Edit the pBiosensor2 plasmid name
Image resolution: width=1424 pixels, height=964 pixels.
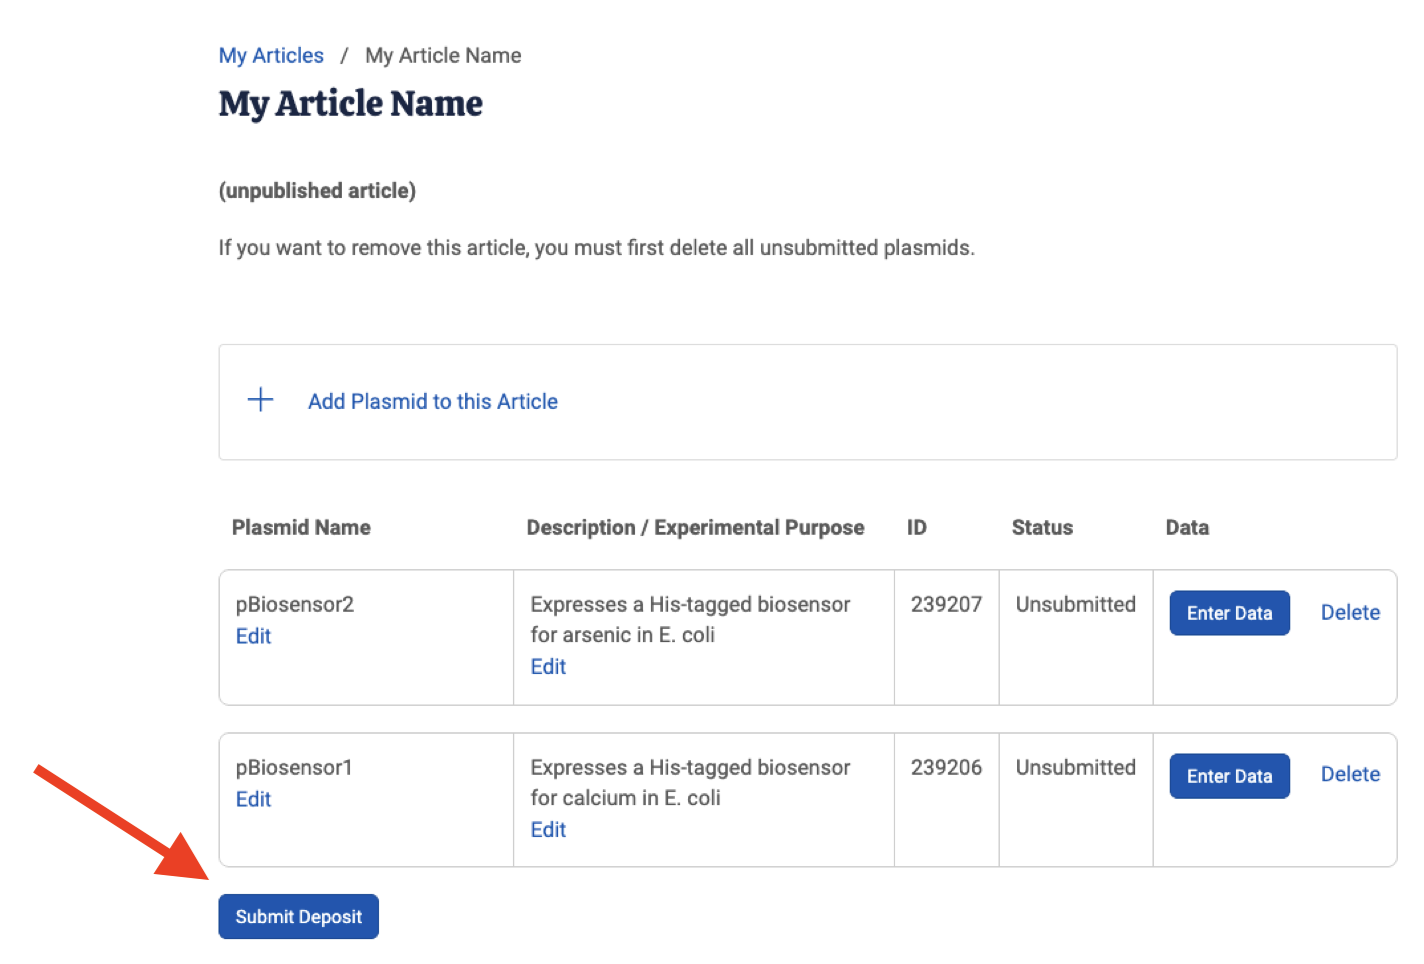pyautogui.click(x=253, y=636)
